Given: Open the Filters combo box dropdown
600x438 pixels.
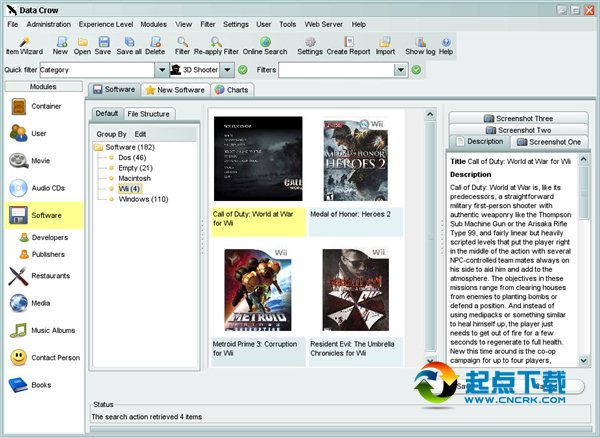Looking at the screenshot, I should tap(400, 70).
